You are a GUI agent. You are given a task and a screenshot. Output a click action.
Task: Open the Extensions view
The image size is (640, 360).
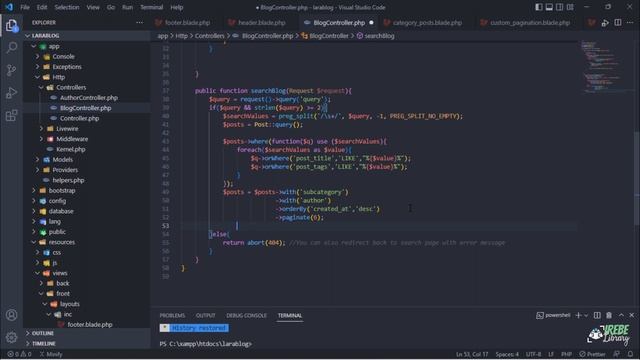(11, 115)
